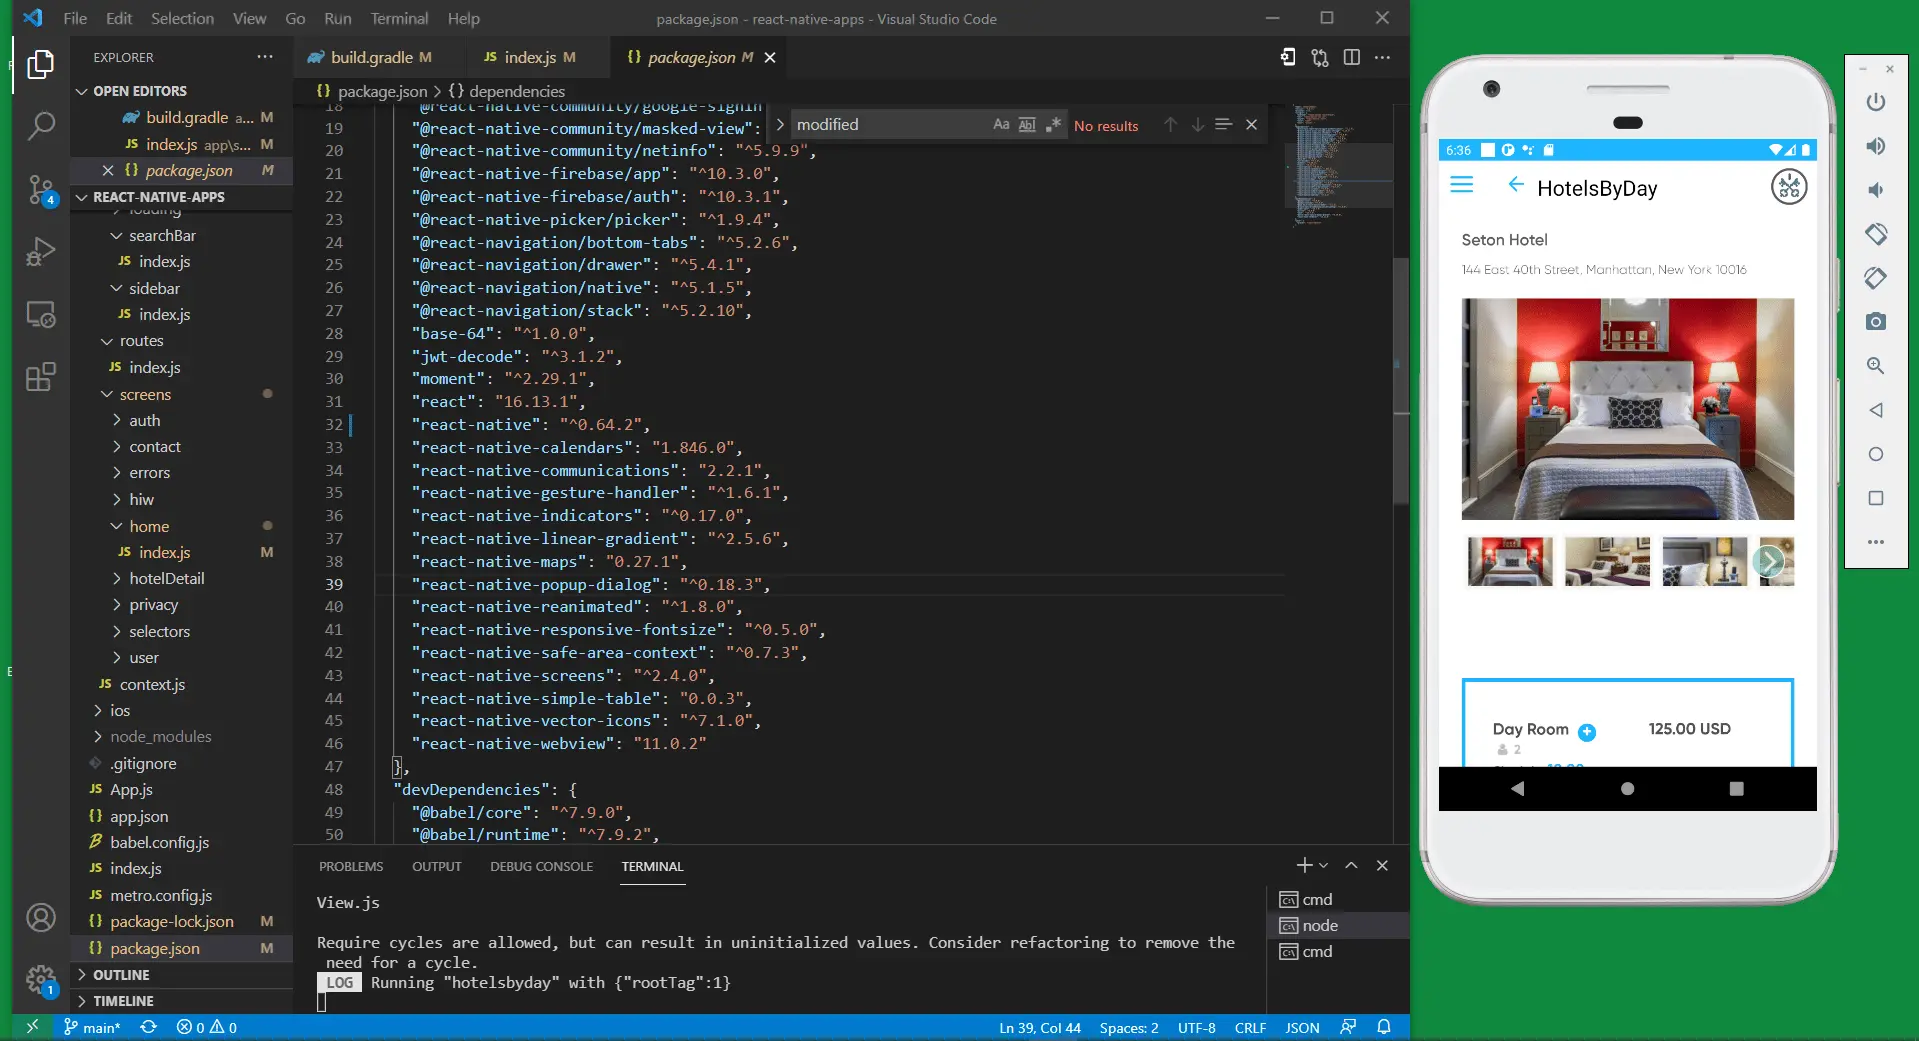
Task: Click the emulator power button
Action: (1875, 102)
